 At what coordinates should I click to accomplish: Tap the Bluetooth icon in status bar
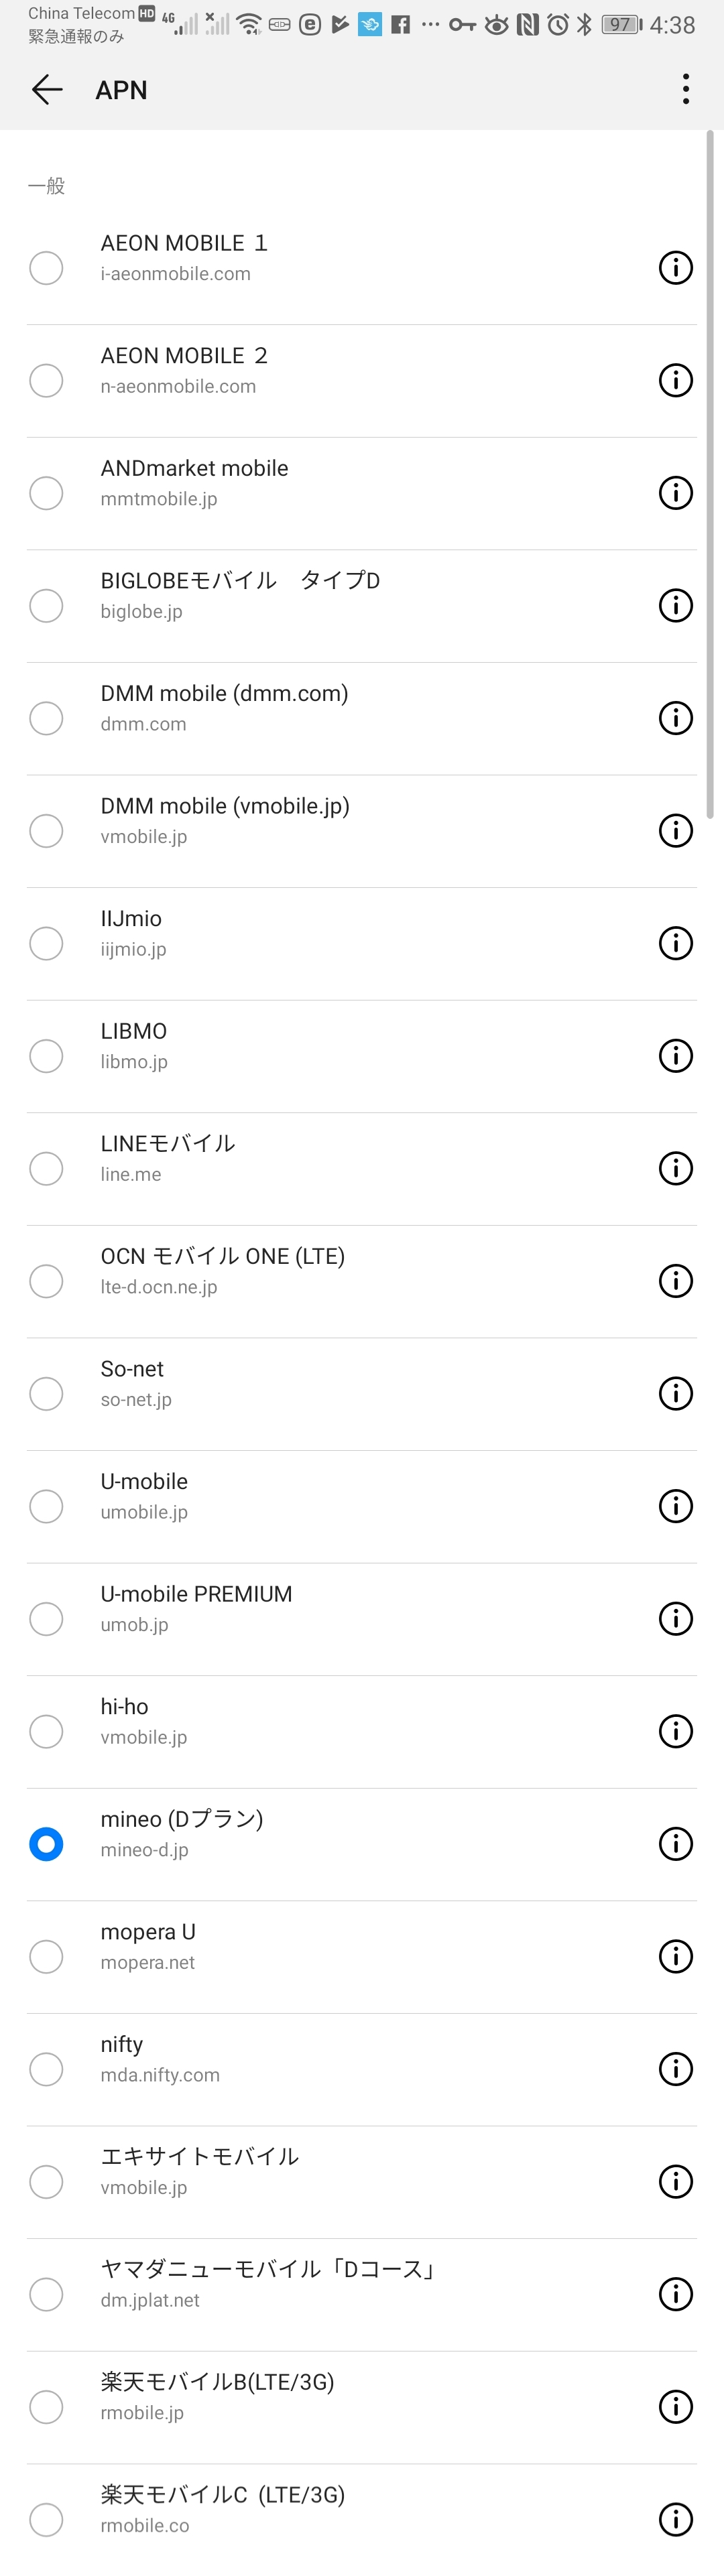584,24
